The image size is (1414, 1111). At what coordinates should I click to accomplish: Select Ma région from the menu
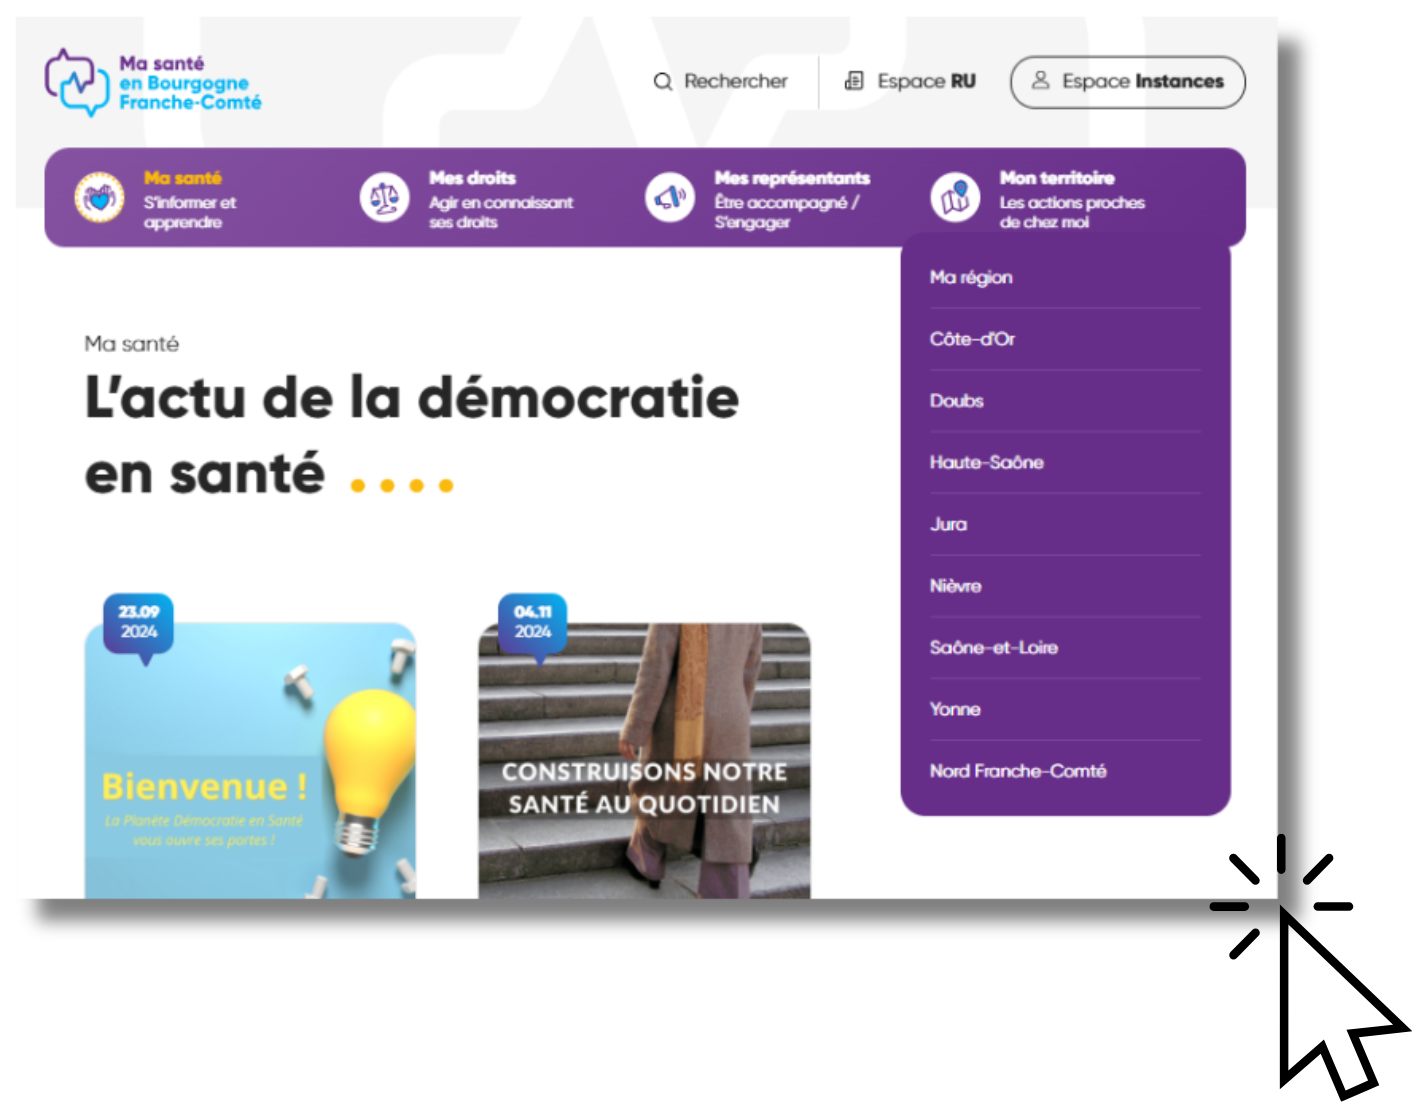pyautogui.click(x=971, y=277)
